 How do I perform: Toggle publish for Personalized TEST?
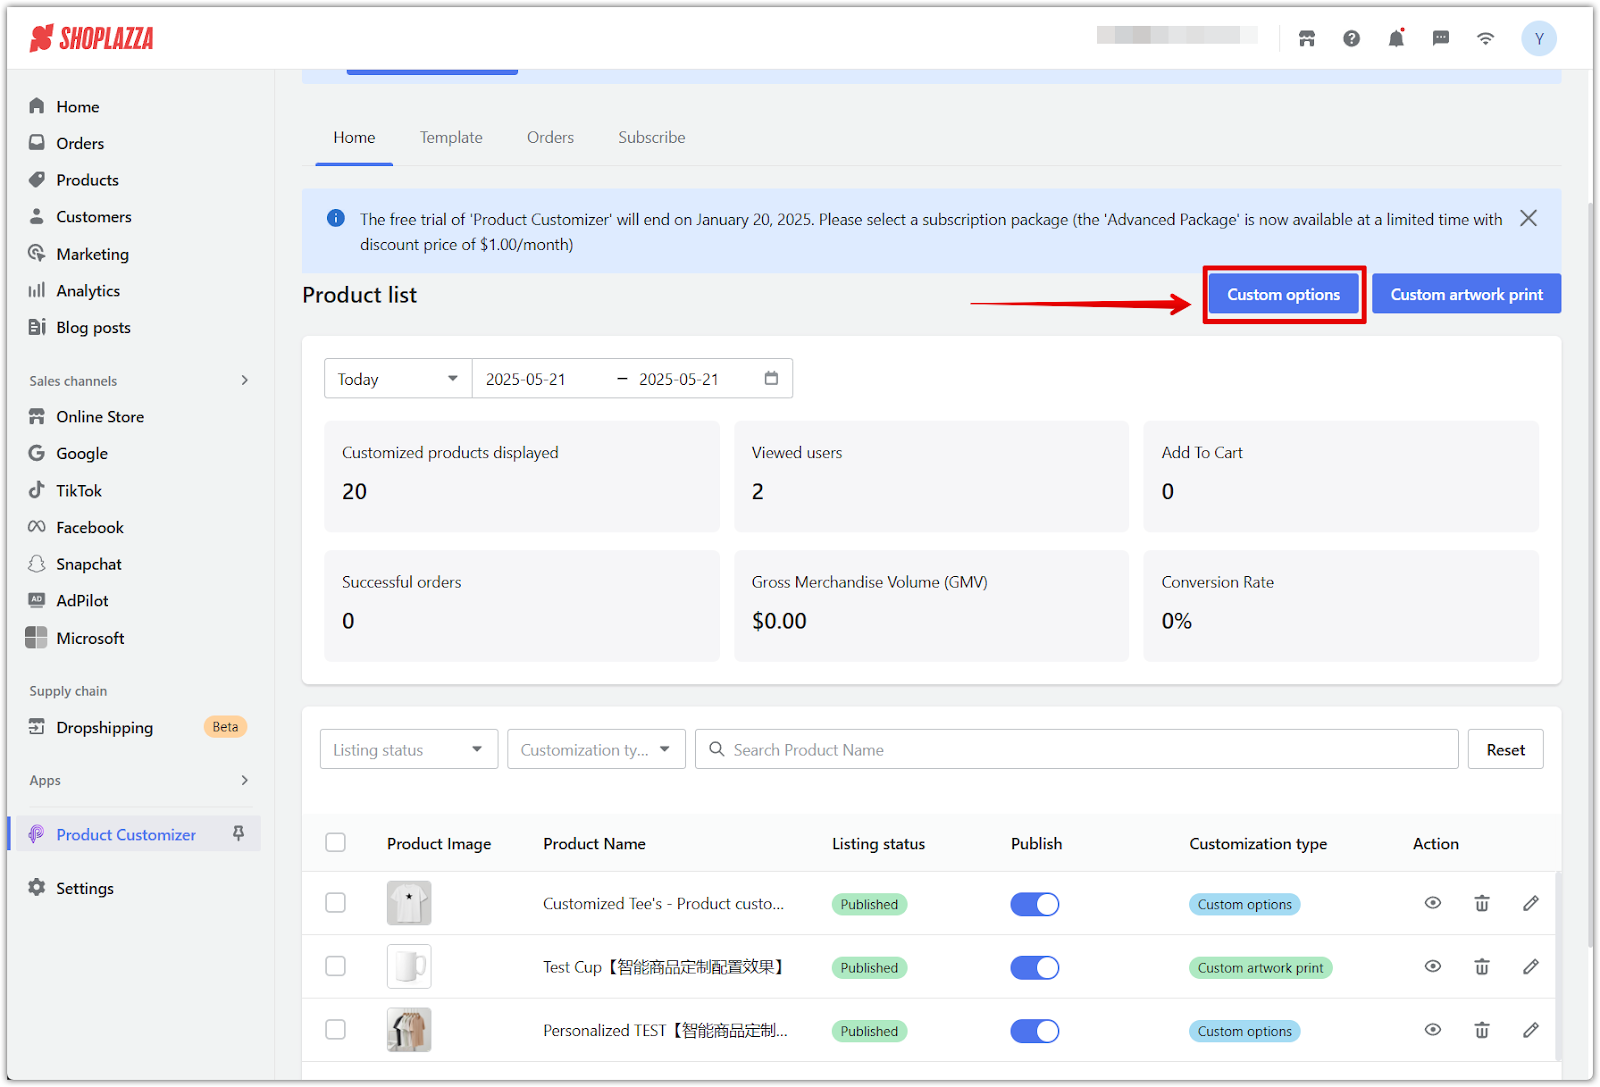pos(1034,1031)
